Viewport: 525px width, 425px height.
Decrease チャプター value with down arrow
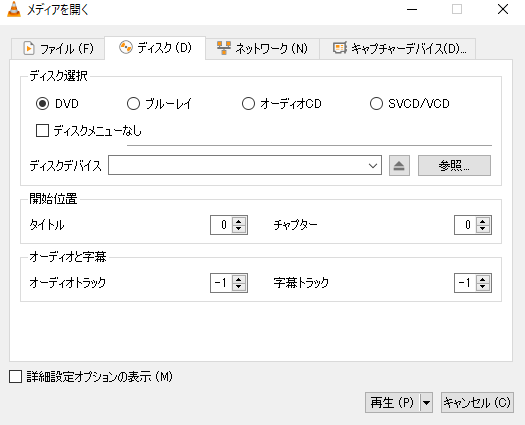pyautogui.click(x=482, y=228)
